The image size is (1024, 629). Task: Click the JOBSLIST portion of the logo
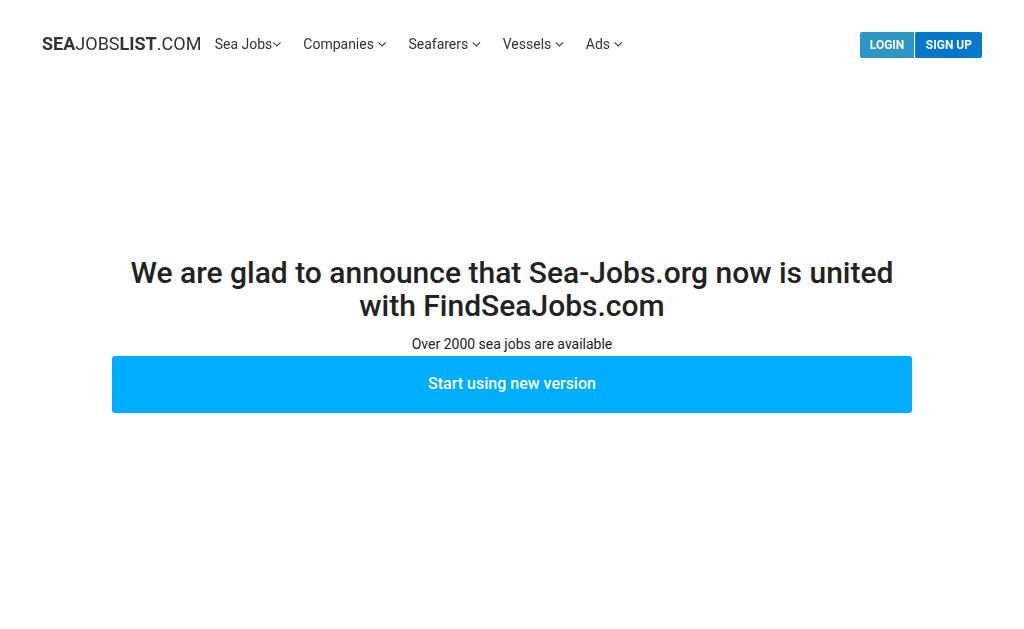point(116,44)
